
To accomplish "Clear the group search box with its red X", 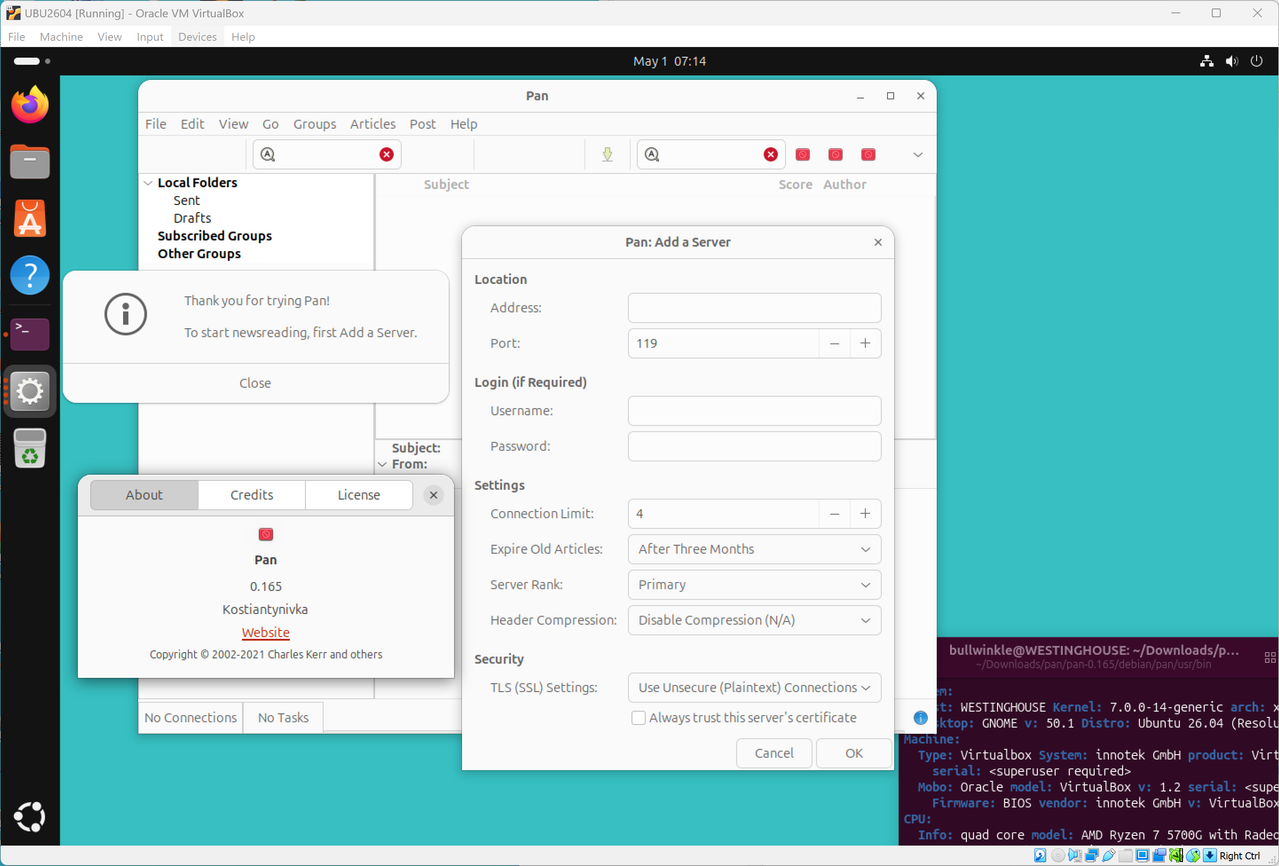I will coord(386,154).
